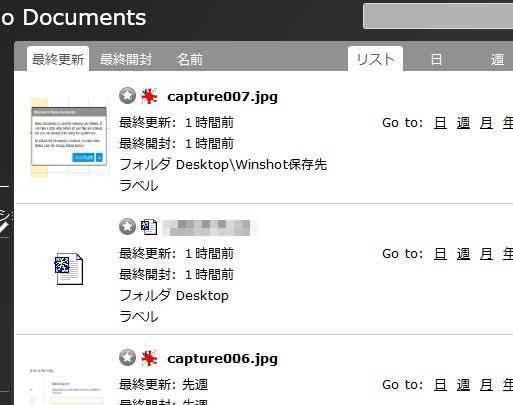Go to 週 for capture007.jpg
Viewport: 513px width, 405px height.
pyautogui.click(x=463, y=123)
